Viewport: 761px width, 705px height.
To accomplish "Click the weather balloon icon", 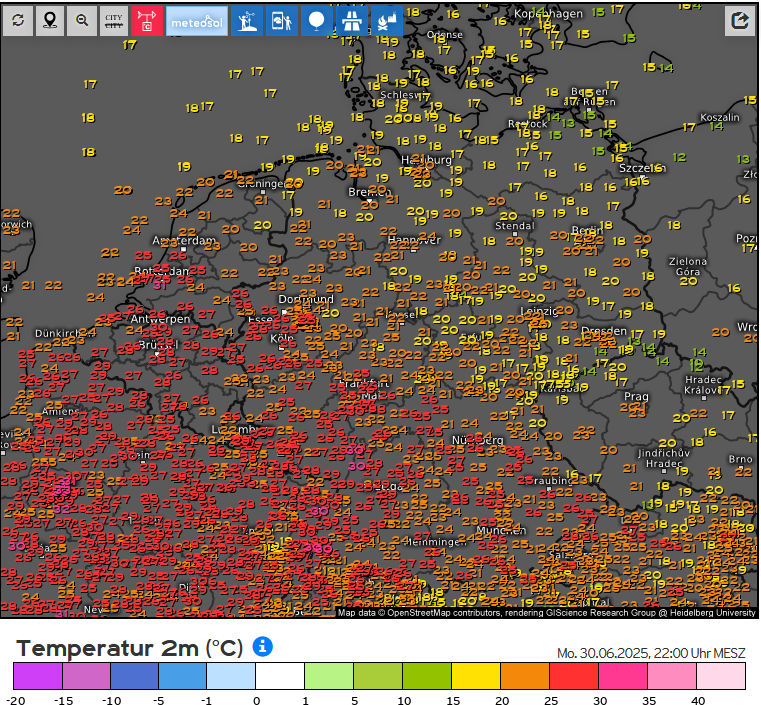I will 316,21.
